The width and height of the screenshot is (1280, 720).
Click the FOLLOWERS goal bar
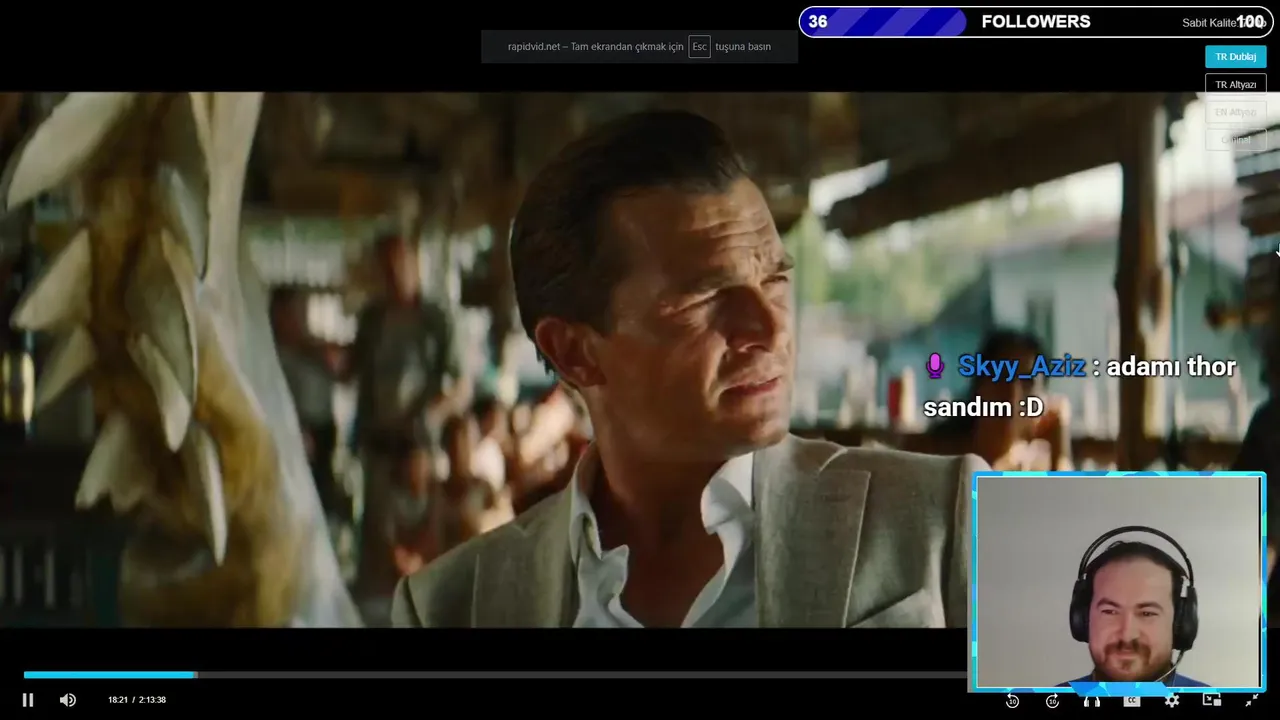coord(1036,22)
